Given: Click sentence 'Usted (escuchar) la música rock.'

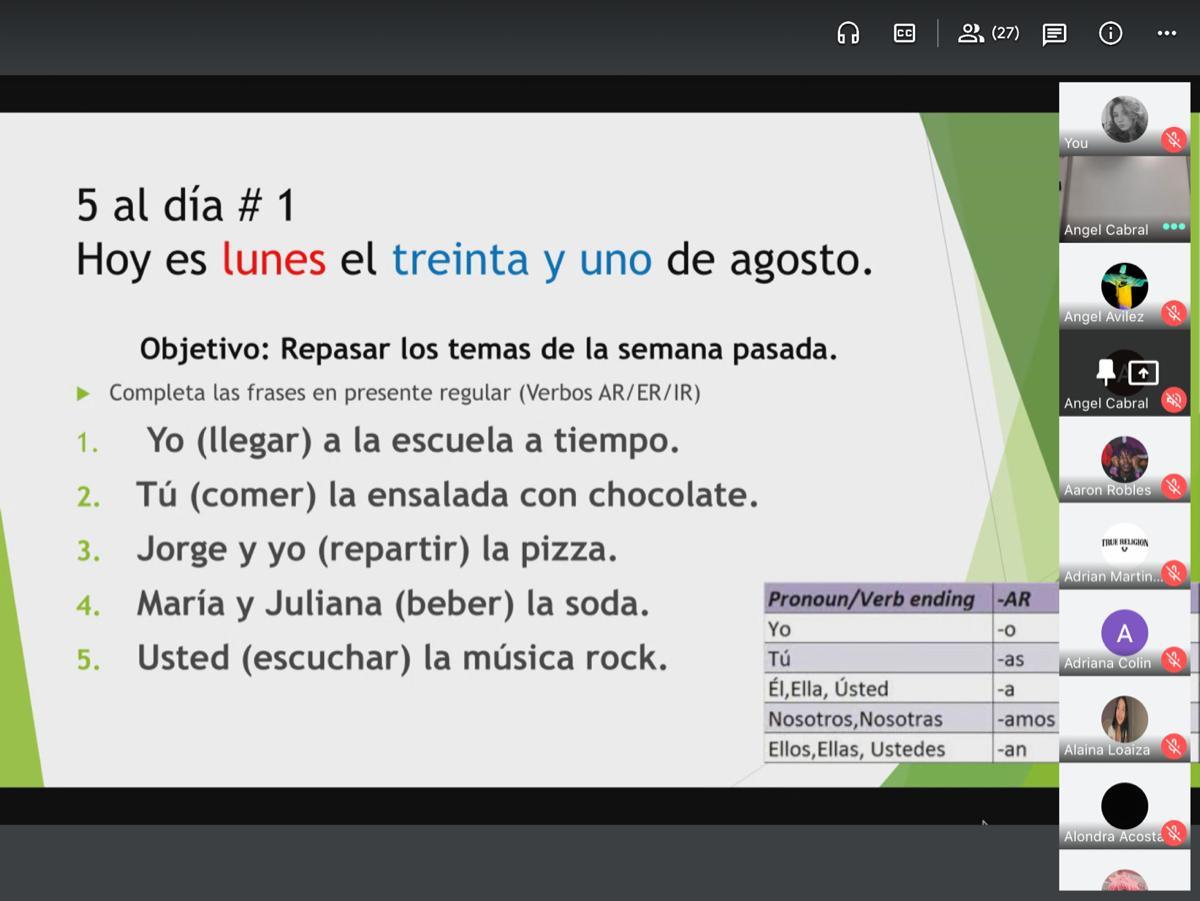Looking at the screenshot, I should click(x=402, y=657).
